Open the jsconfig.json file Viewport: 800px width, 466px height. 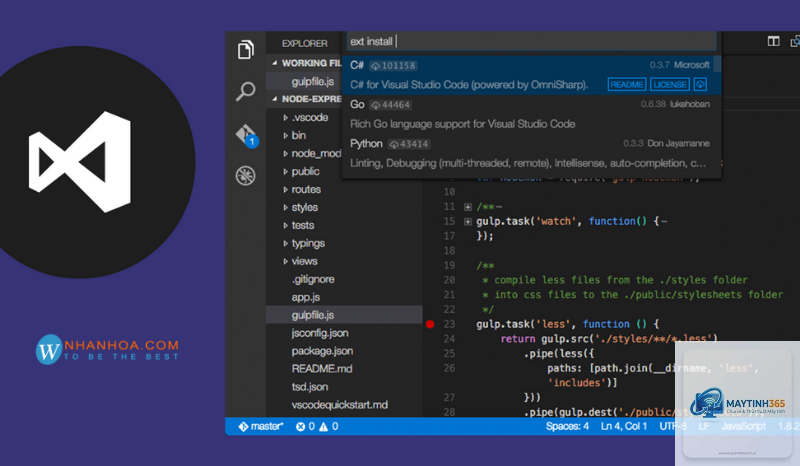pos(320,333)
